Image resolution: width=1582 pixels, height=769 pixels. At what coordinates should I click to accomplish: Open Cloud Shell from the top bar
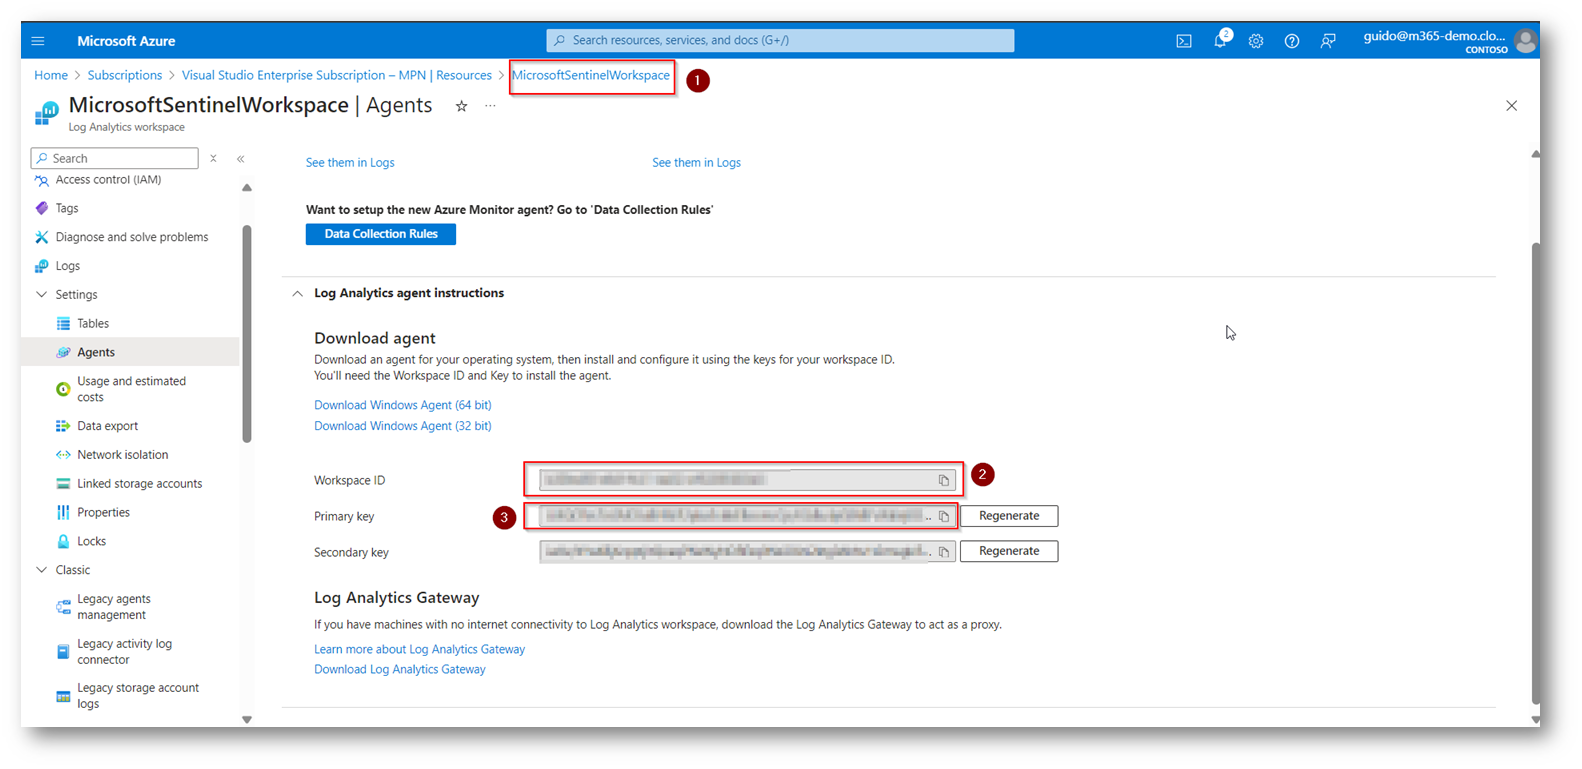coord(1184,41)
